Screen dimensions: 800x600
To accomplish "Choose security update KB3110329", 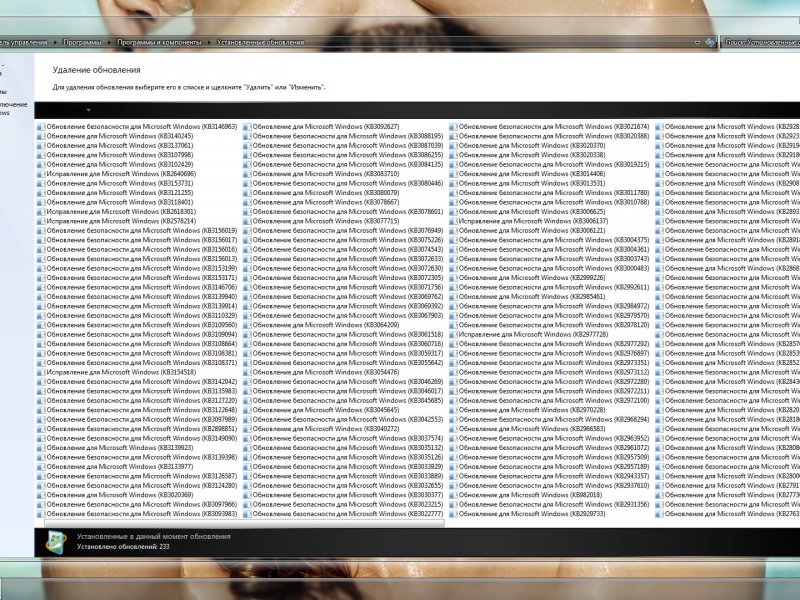I will point(137,316).
